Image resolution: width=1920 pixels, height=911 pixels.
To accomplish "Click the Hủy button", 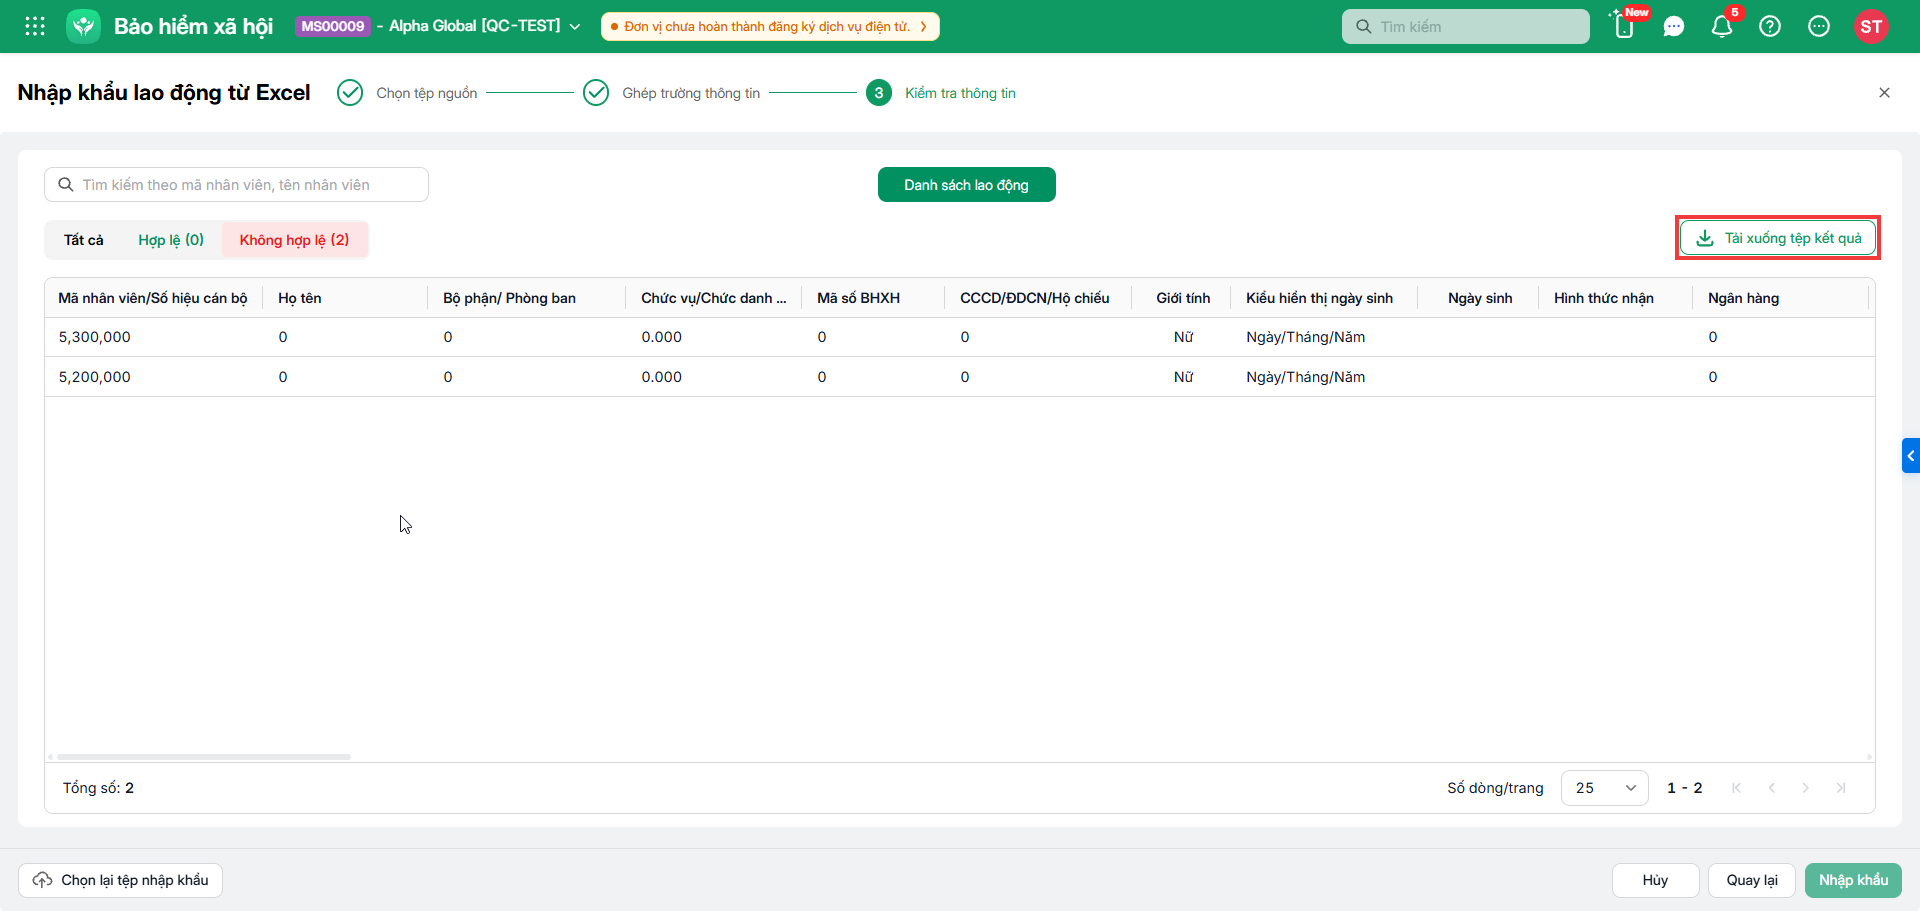I will 1655,880.
